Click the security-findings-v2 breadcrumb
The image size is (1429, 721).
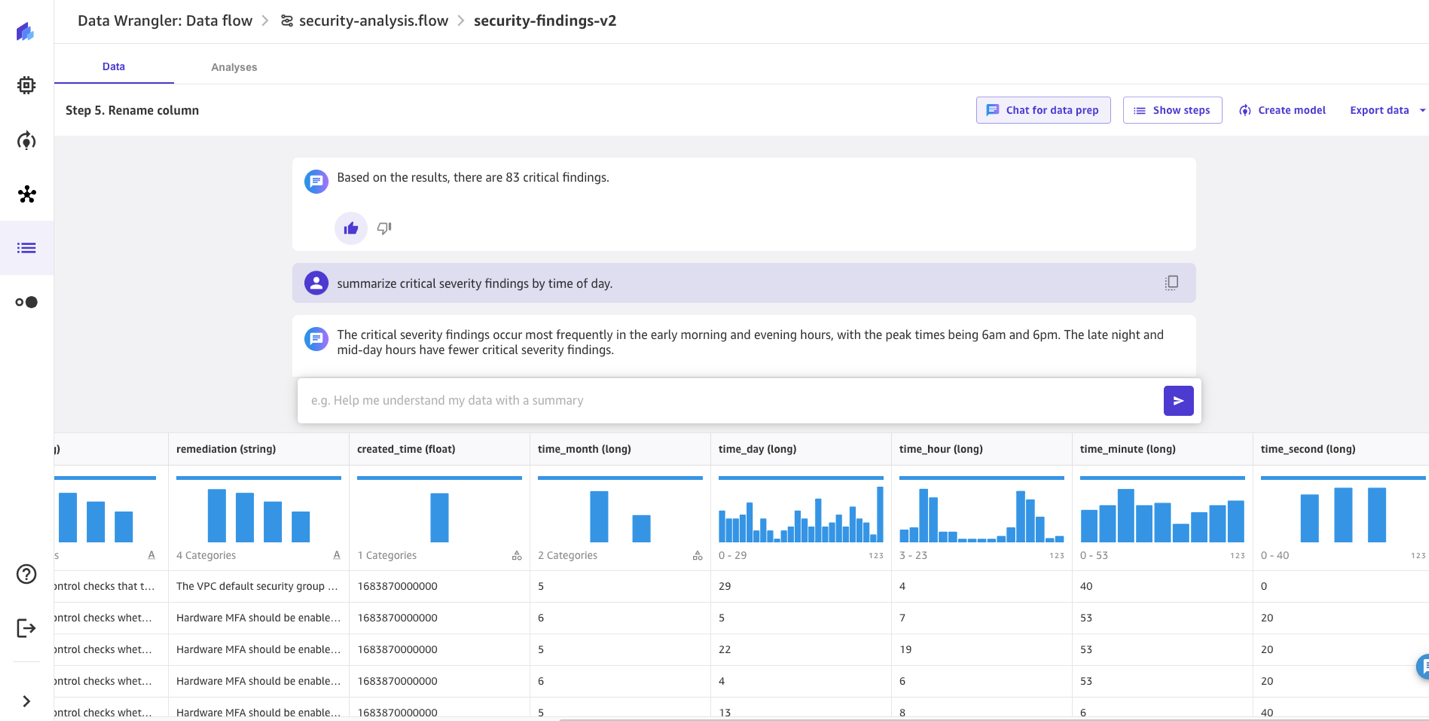tap(545, 20)
